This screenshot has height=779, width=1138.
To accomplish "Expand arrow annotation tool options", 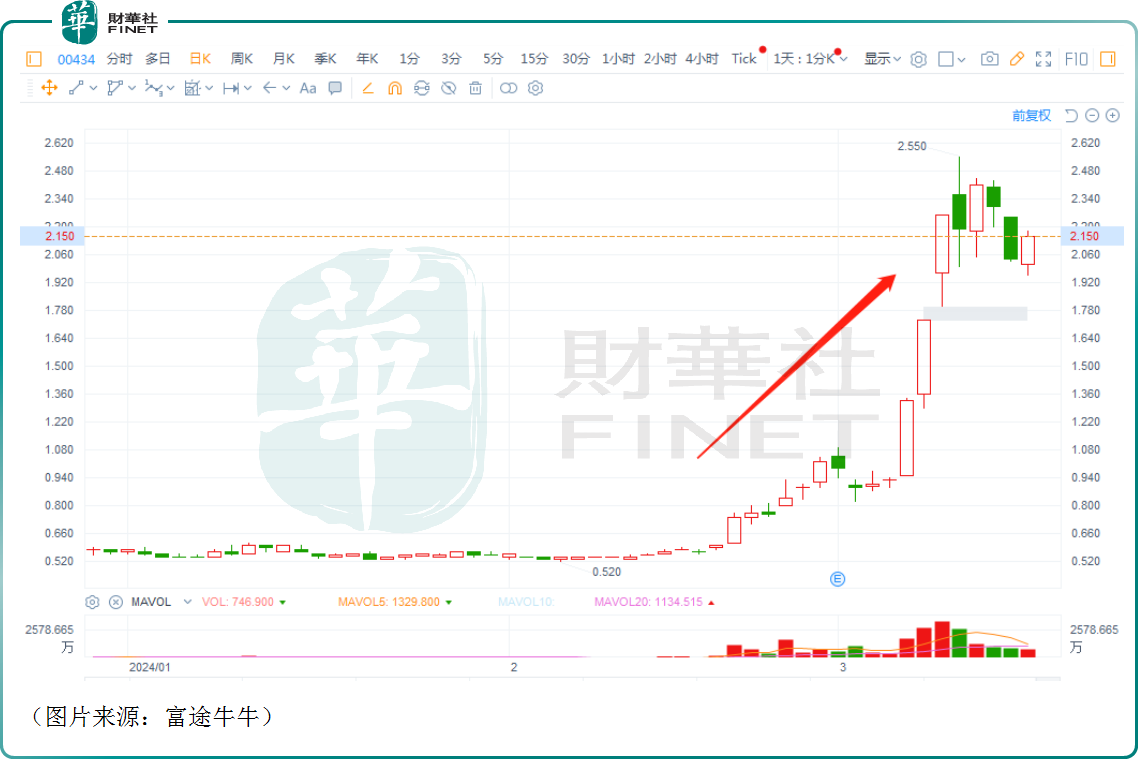I will (x=287, y=88).
